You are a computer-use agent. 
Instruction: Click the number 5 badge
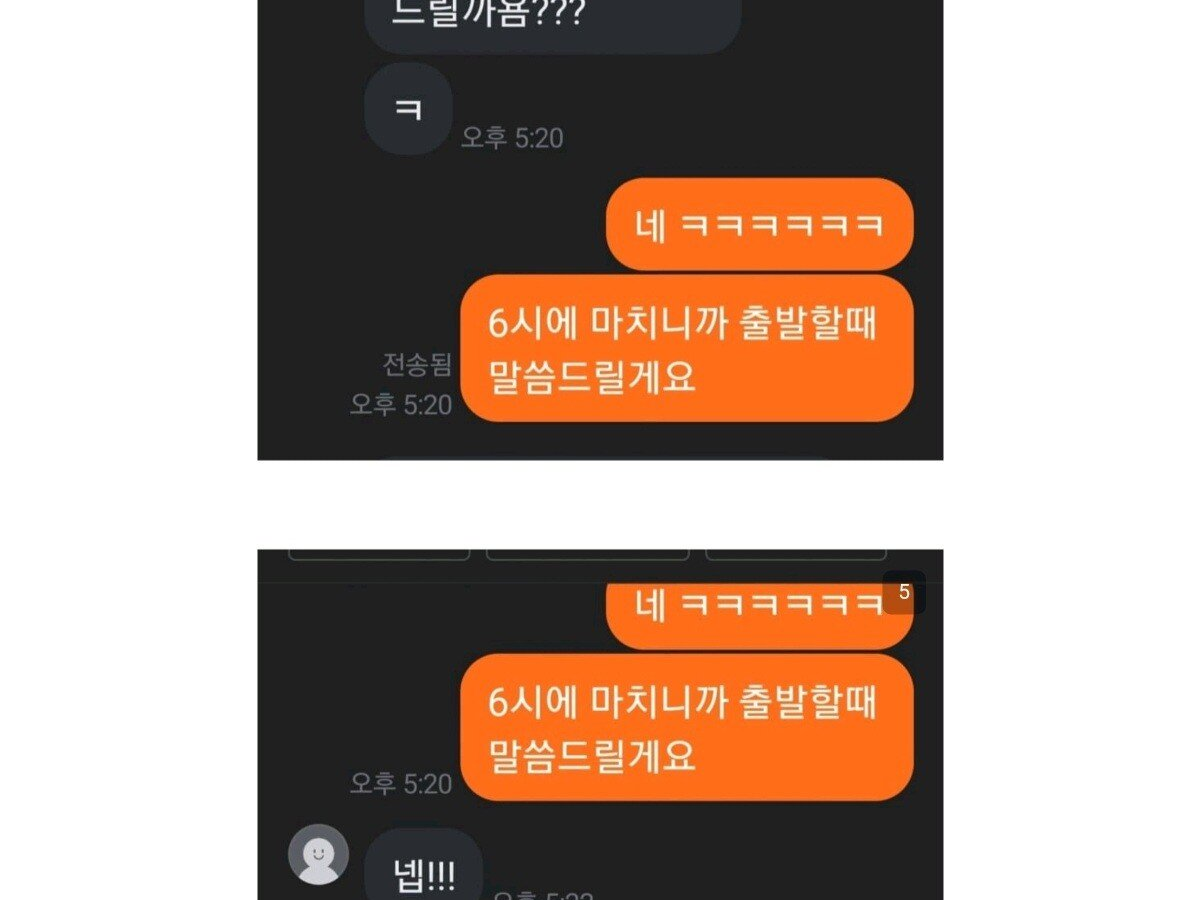[904, 592]
